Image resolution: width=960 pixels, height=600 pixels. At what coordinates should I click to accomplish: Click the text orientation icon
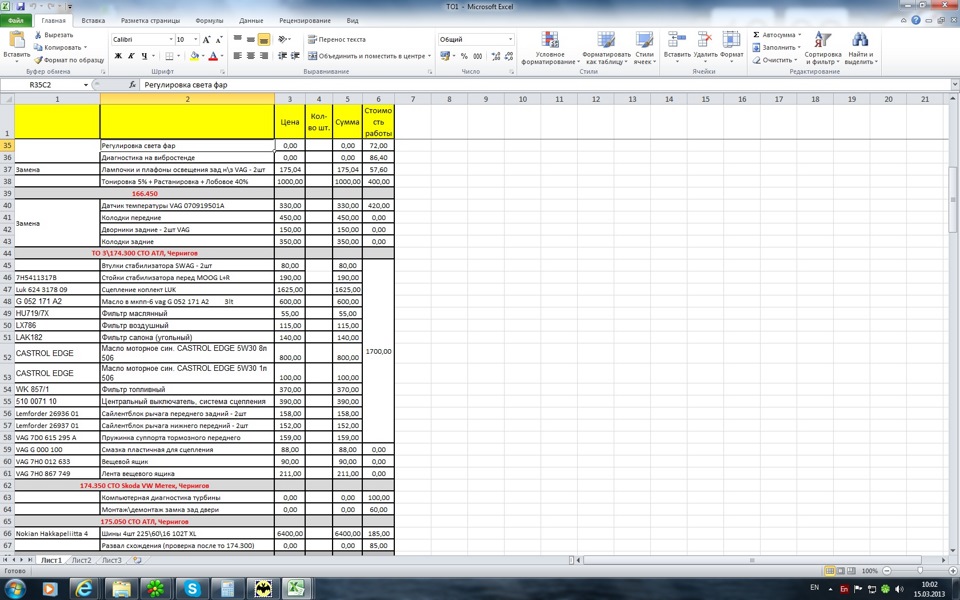(282, 39)
